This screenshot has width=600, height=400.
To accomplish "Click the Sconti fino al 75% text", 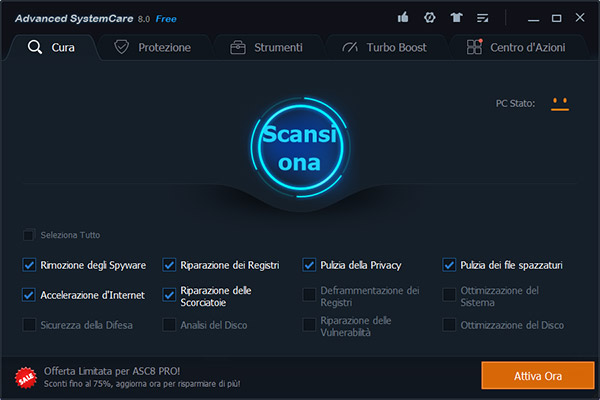I will tap(142, 384).
